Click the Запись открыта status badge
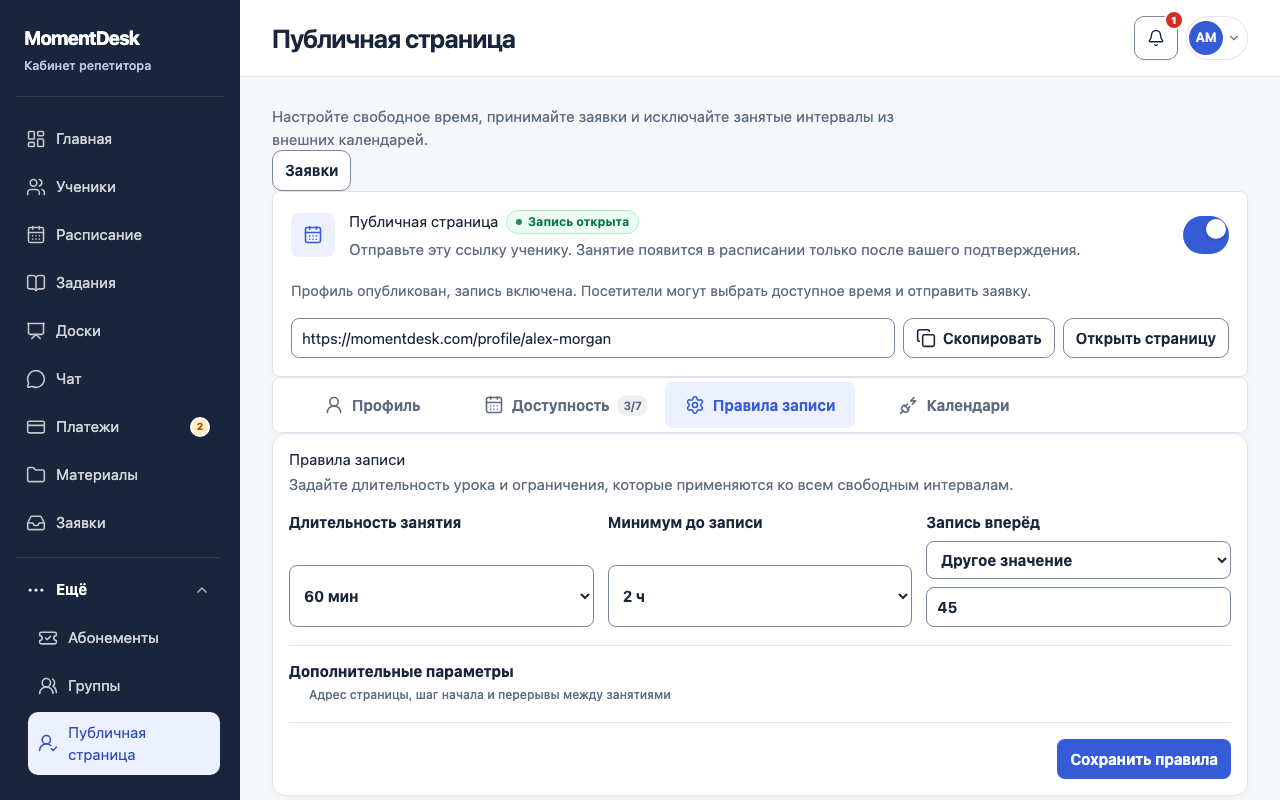 (x=572, y=222)
